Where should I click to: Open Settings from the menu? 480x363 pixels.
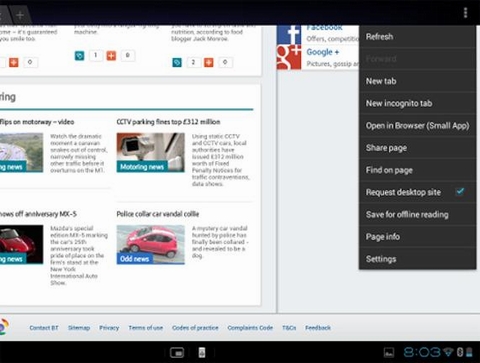[x=417, y=259]
